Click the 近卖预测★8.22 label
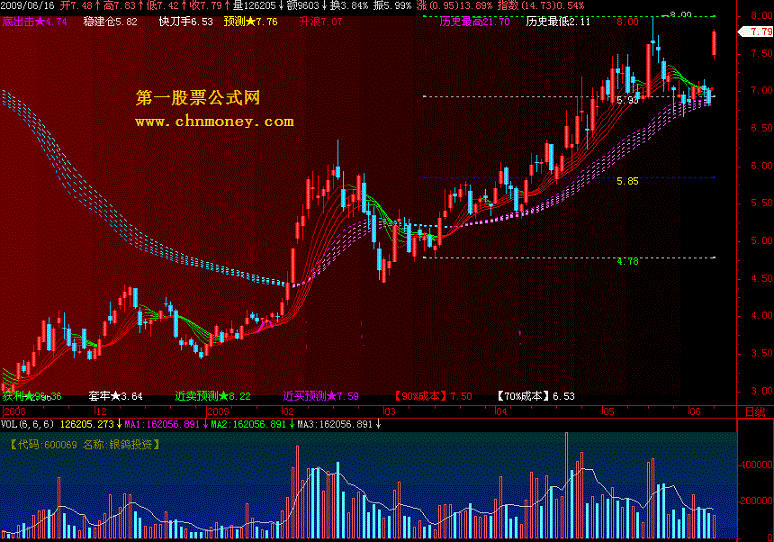 pyautogui.click(x=213, y=396)
